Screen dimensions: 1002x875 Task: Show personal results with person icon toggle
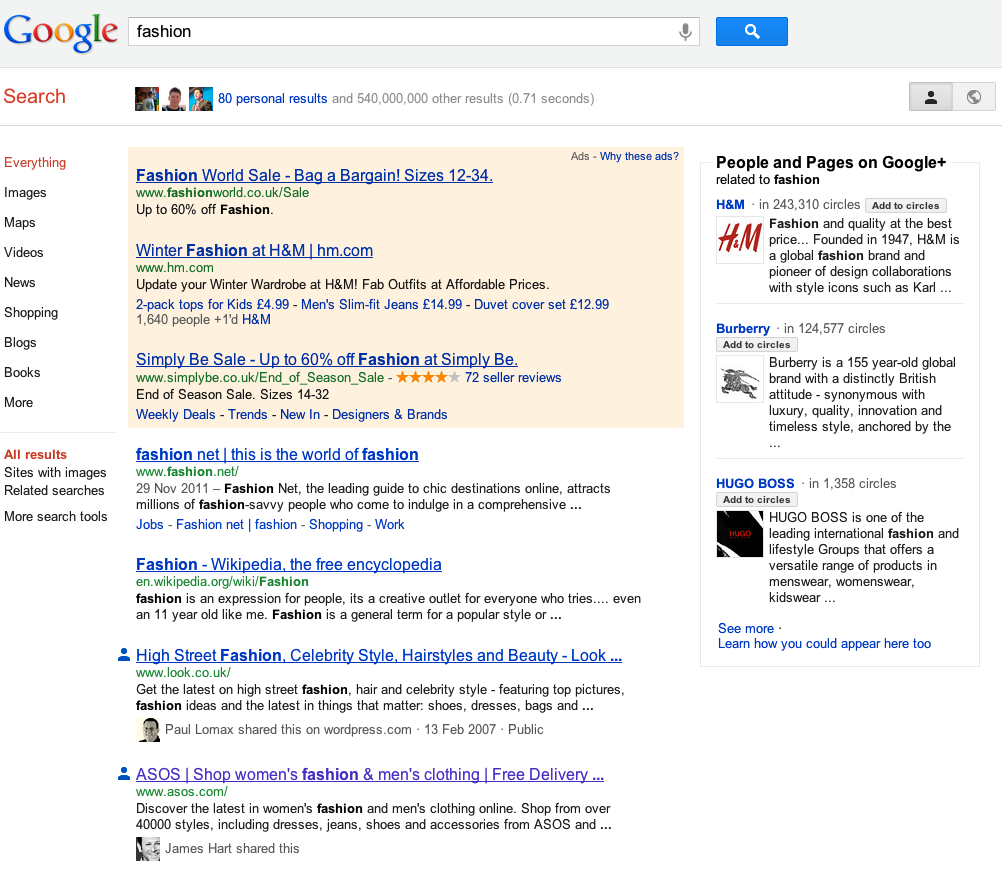click(930, 97)
